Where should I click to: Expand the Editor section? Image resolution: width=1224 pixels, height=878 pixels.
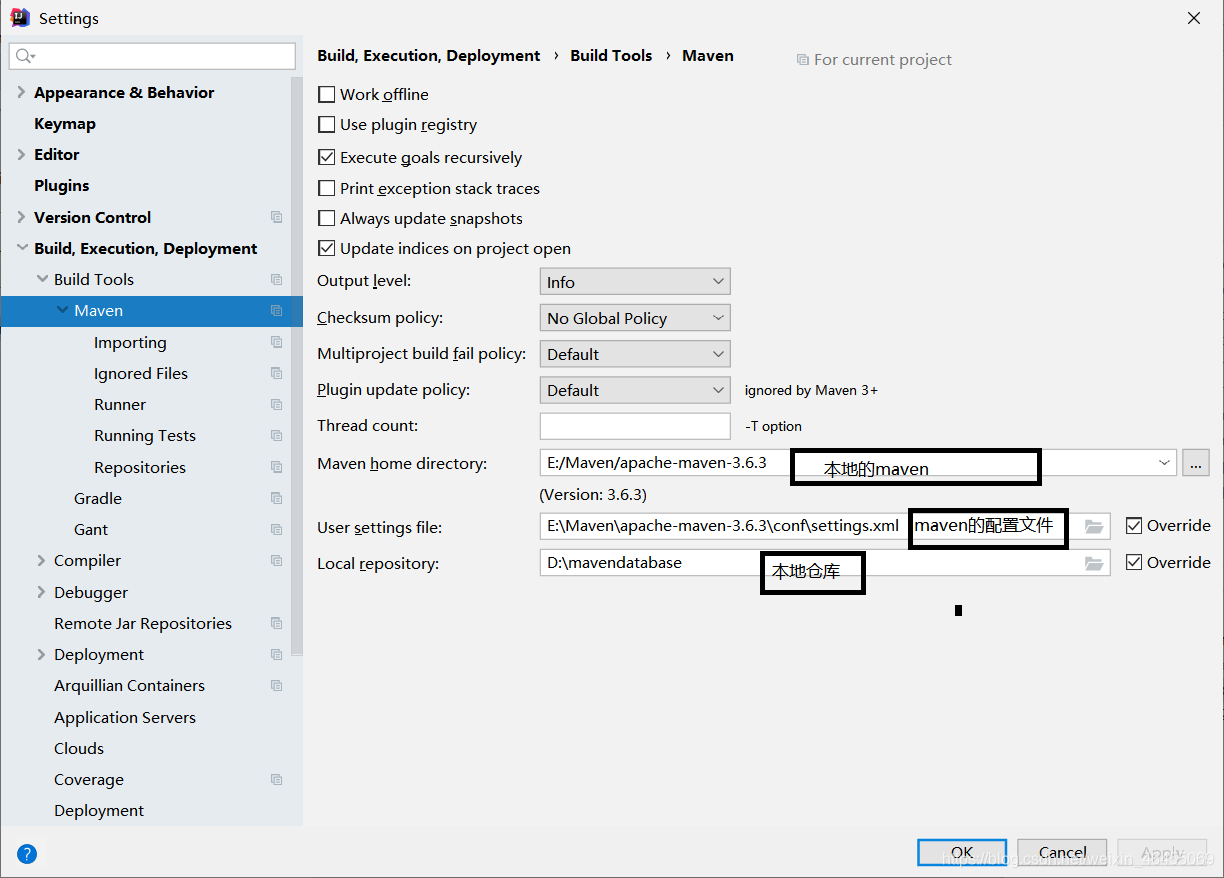tap(21, 154)
